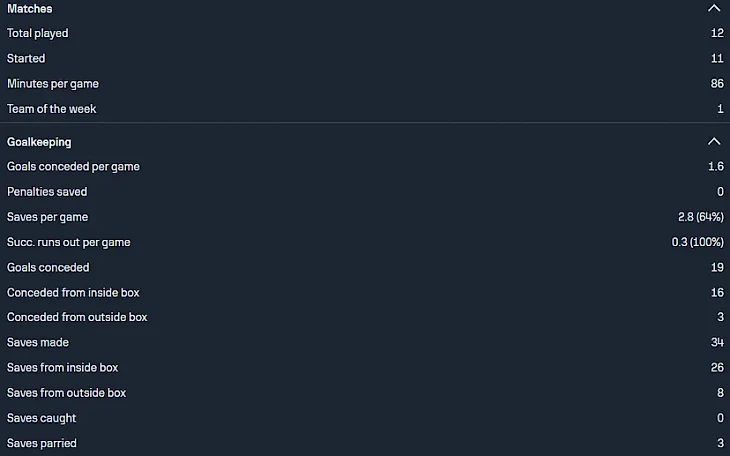Click the Team of the week label
This screenshot has width=730, height=456.
(52, 108)
